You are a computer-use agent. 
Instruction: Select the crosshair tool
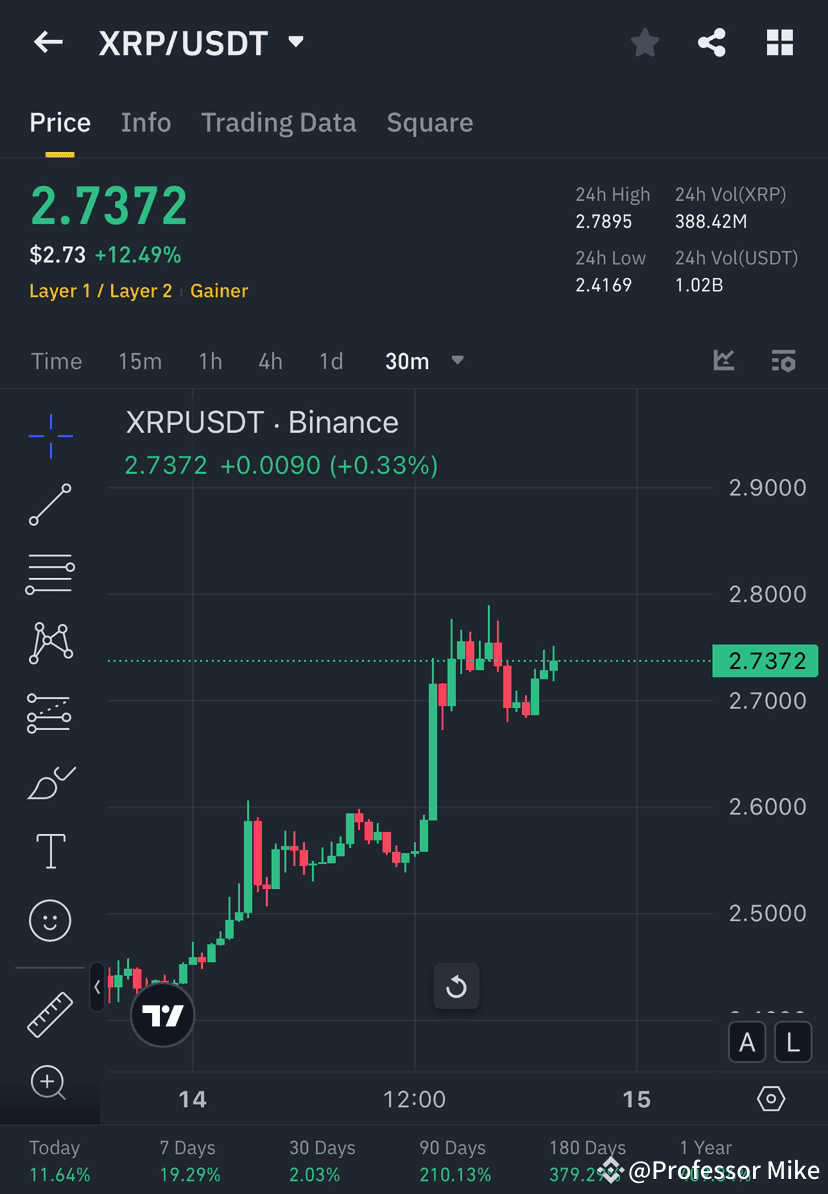click(50, 435)
